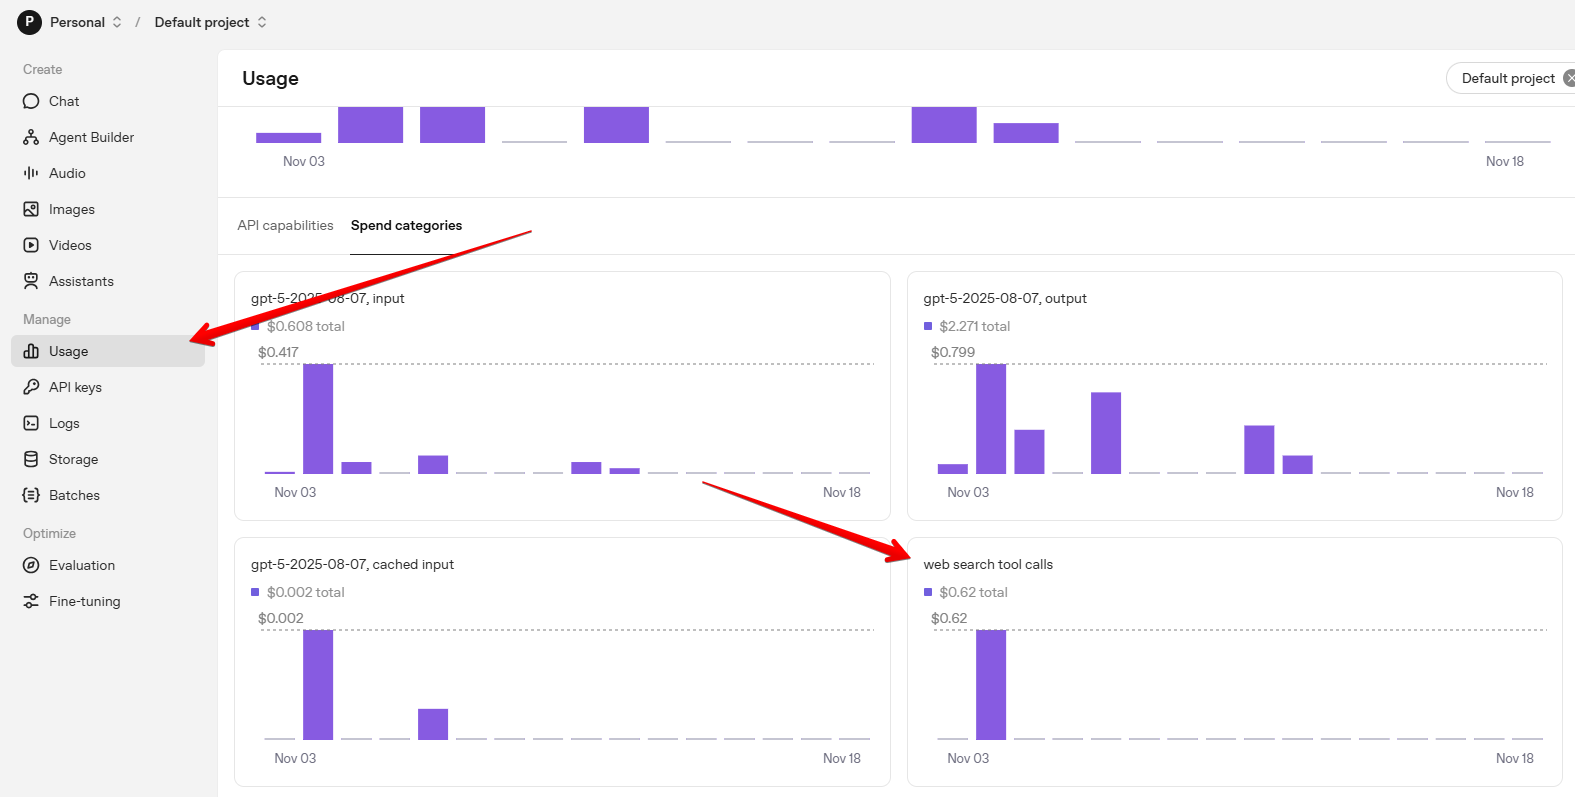1575x797 pixels.
Task: Click the Personal organization avatar icon
Action: click(29, 22)
